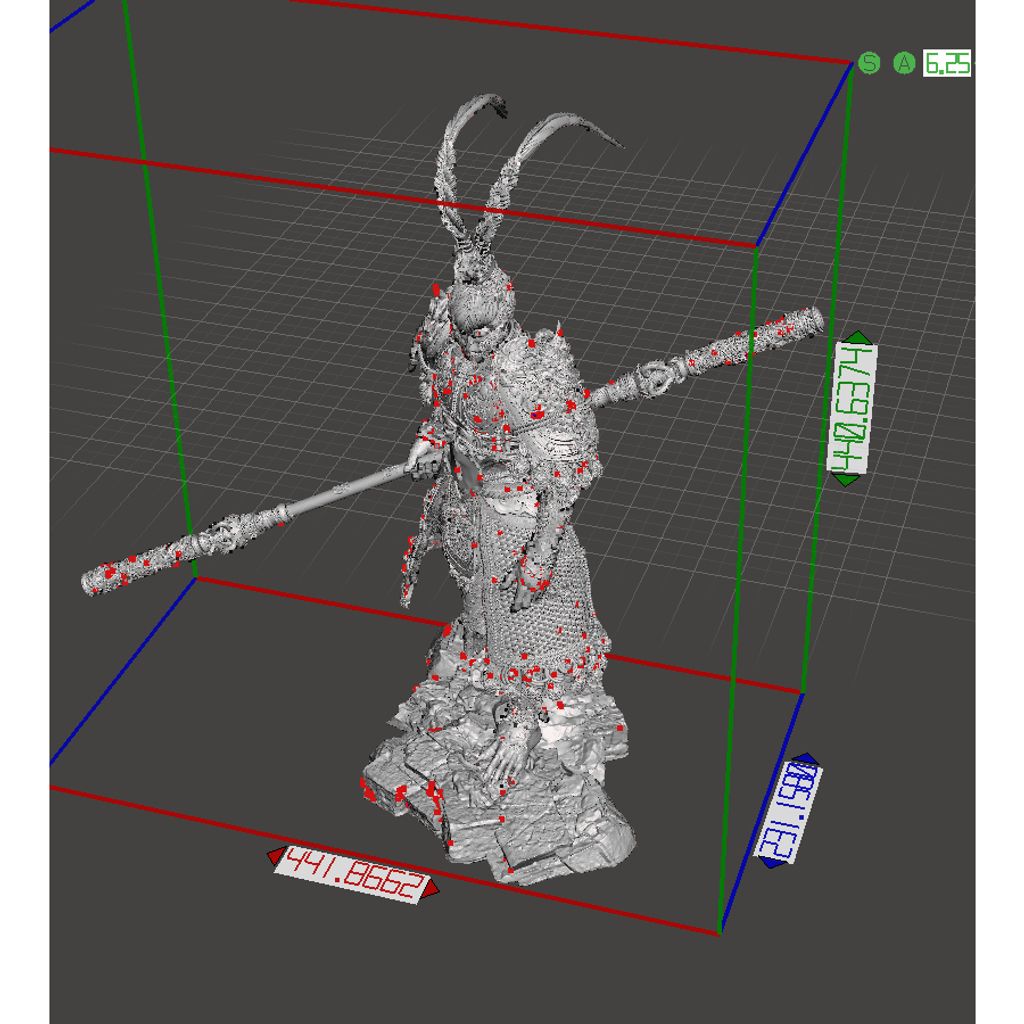This screenshot has width=1024, height=1024.
Task: Click the red 441.8662 width dimension label
Action: tap(353, 873)
